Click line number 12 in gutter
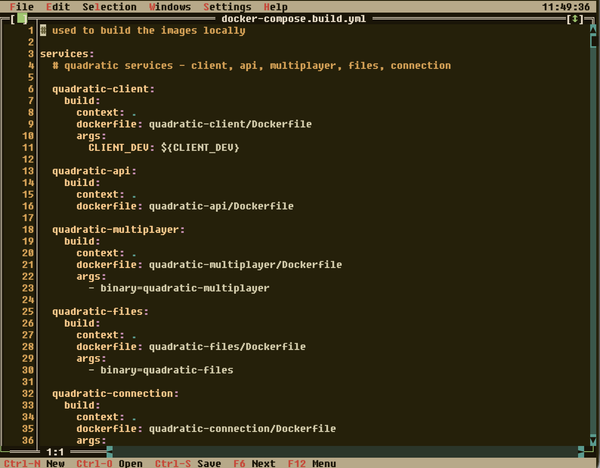 28,159
